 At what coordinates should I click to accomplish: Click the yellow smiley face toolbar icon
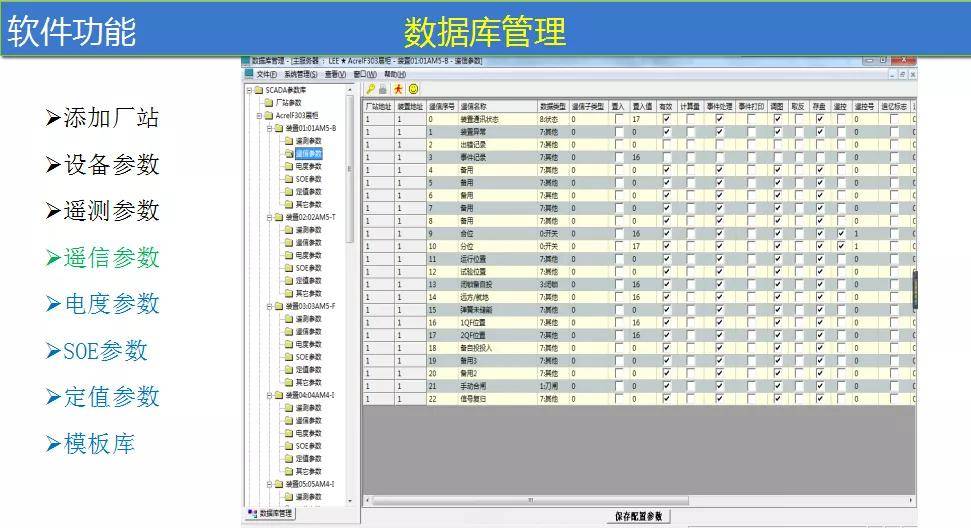tap(413, 89)
